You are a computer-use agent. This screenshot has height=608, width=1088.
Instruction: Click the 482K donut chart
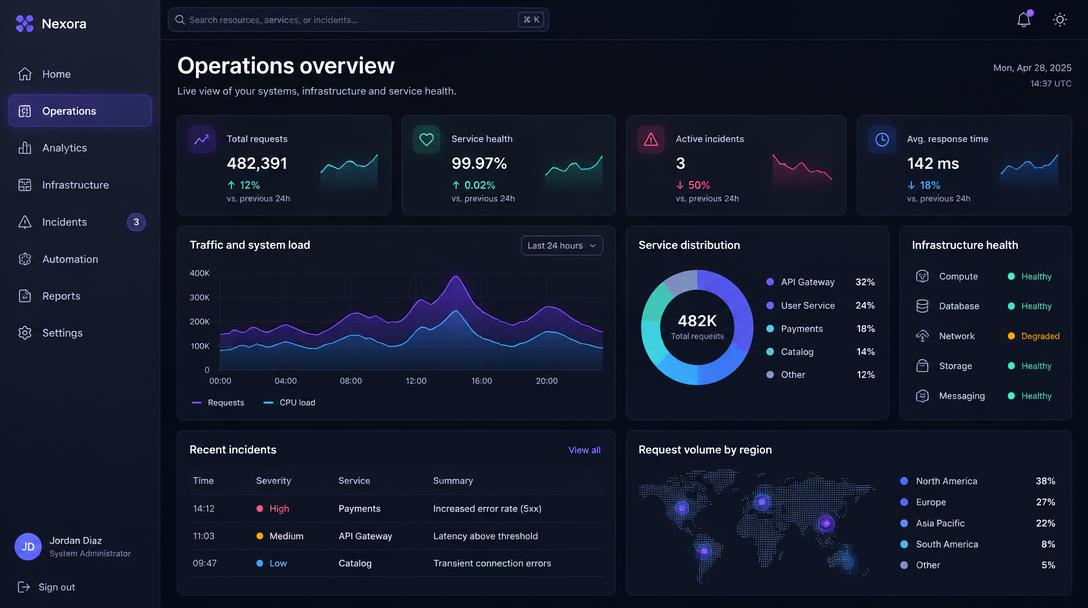point(697,327)
